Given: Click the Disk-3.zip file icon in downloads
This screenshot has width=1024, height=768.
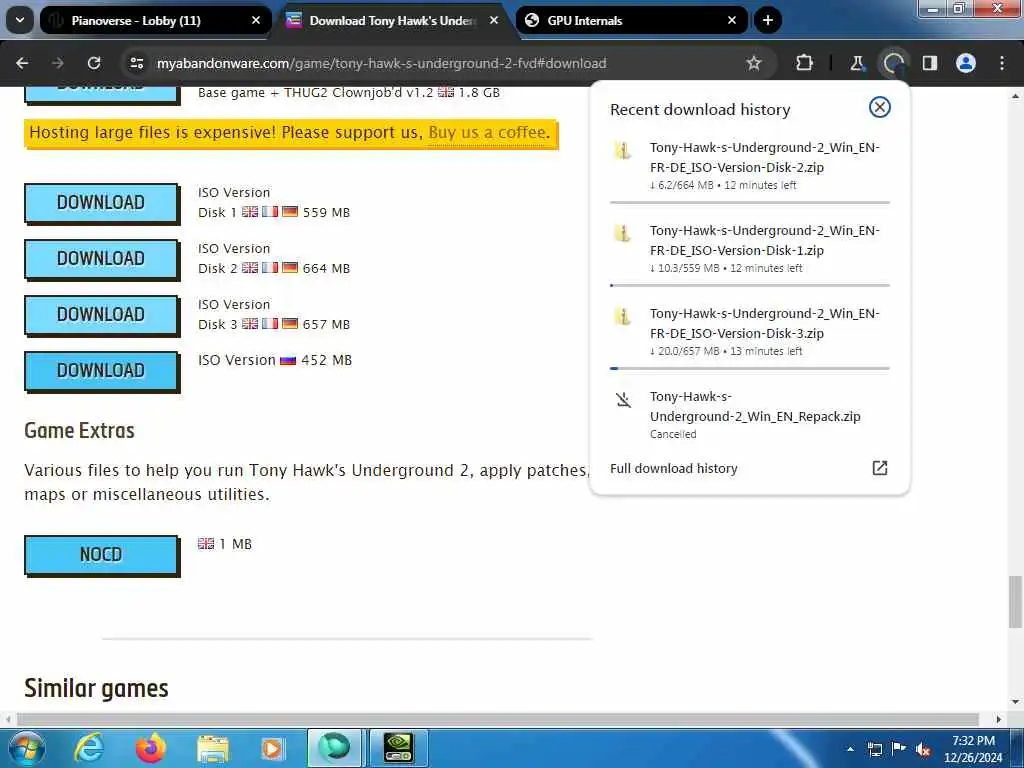Looking at the screenshot, I should coord(623,317).
